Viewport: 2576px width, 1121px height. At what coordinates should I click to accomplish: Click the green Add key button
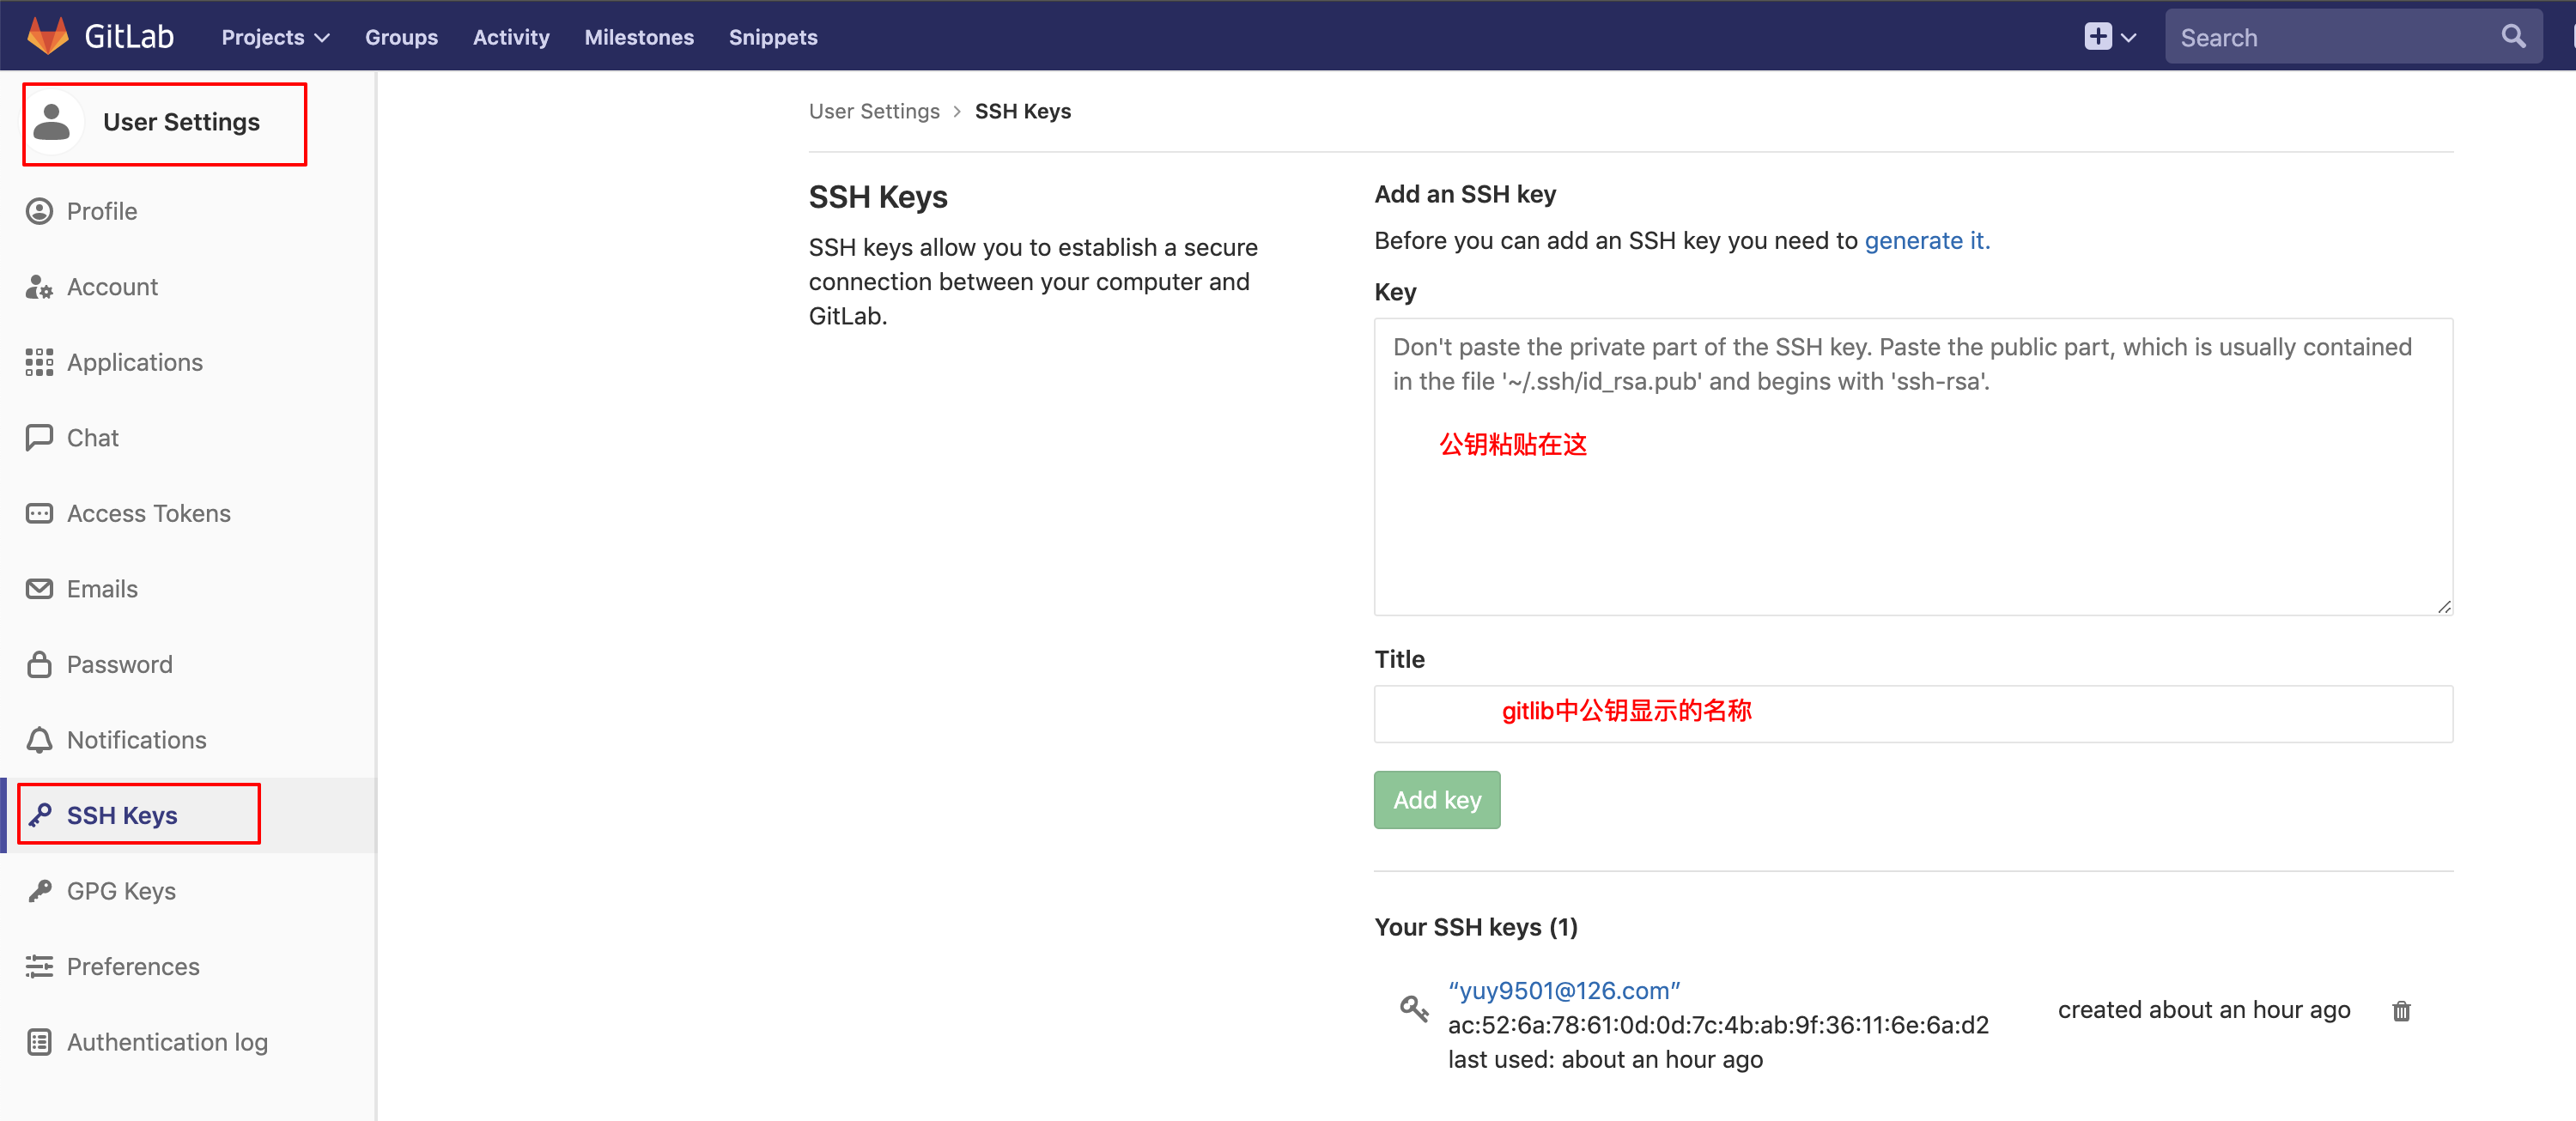point(1437,800)
